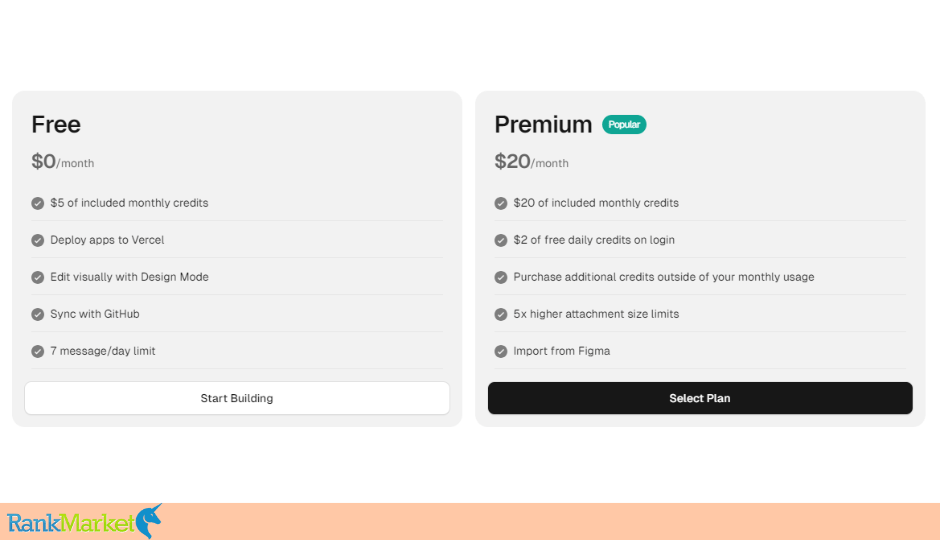Image resolution: width=940 pixels, height=540 pixels.
Task: Click the checkmark beside $2 of free daily credits
Action: pos(501,240)
